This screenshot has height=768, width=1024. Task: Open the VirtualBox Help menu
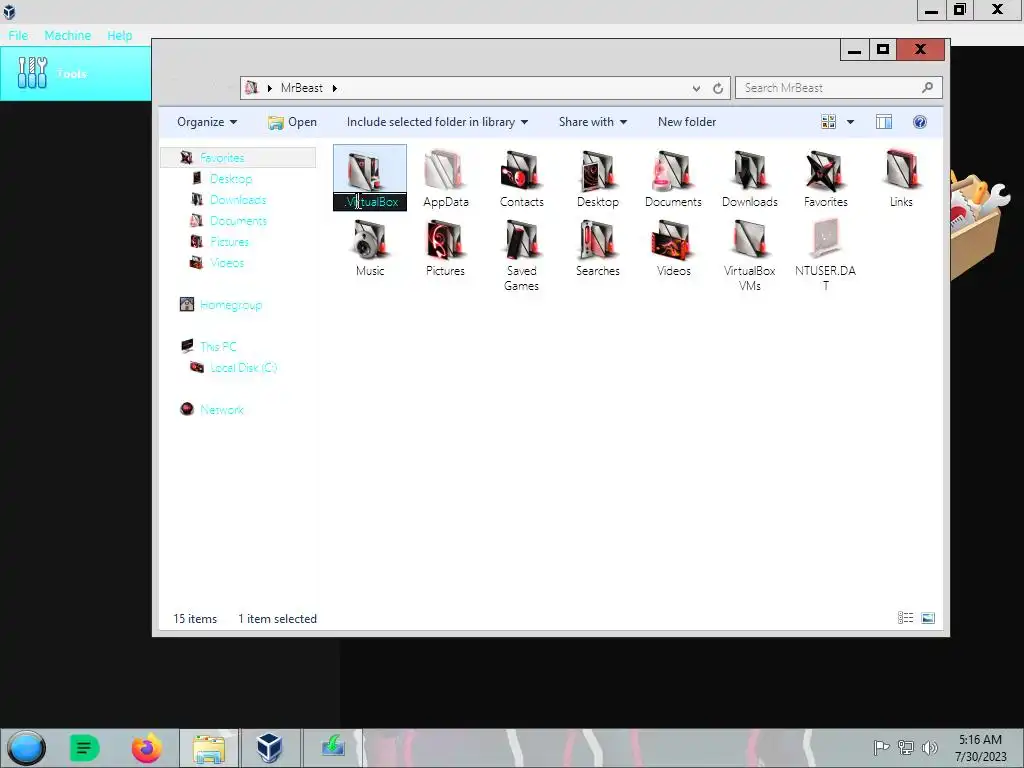[120, 35]
